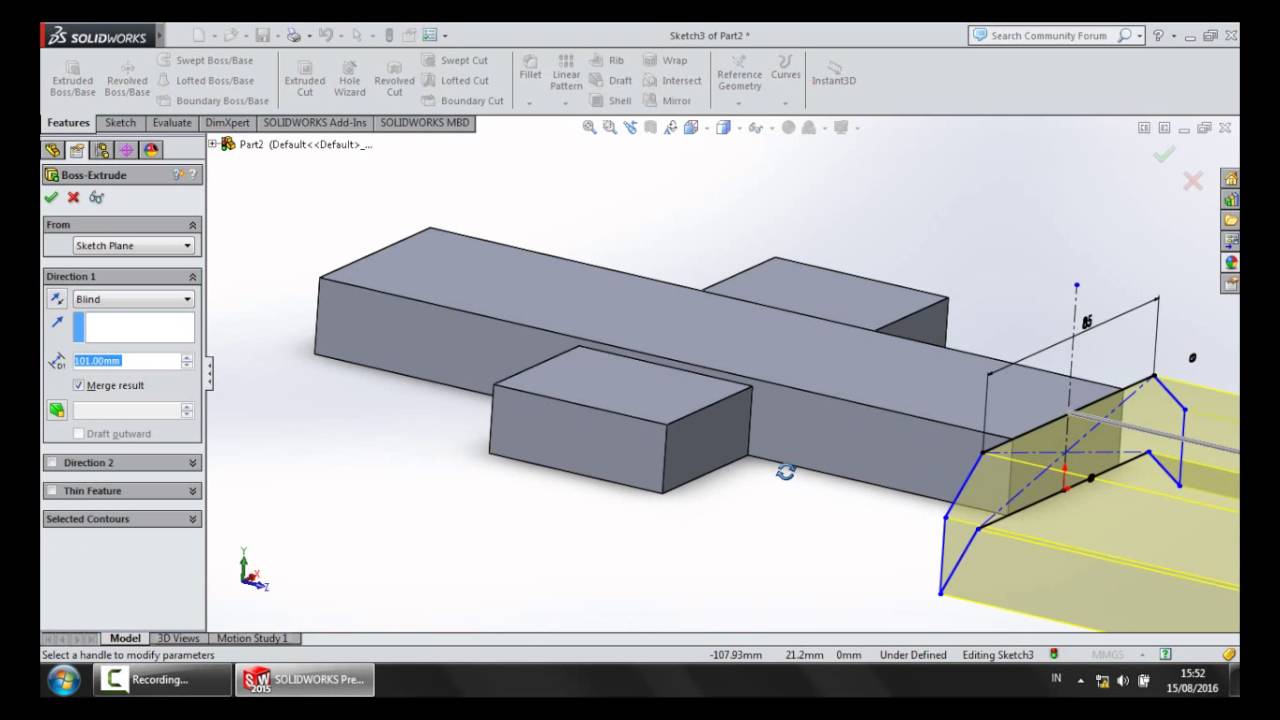The width and height of the screenshot is (1280, 720).
Task: Switch to the SOLIDWORKS Add-Ins tab
Action: click(315, 123)
